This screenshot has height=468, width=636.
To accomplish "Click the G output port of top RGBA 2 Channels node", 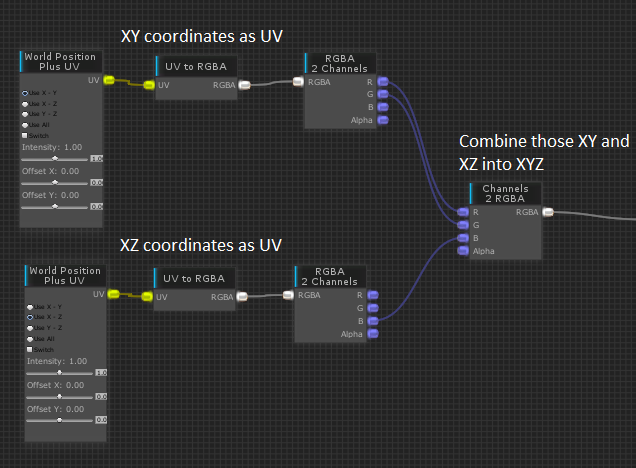I will (383, 94).
